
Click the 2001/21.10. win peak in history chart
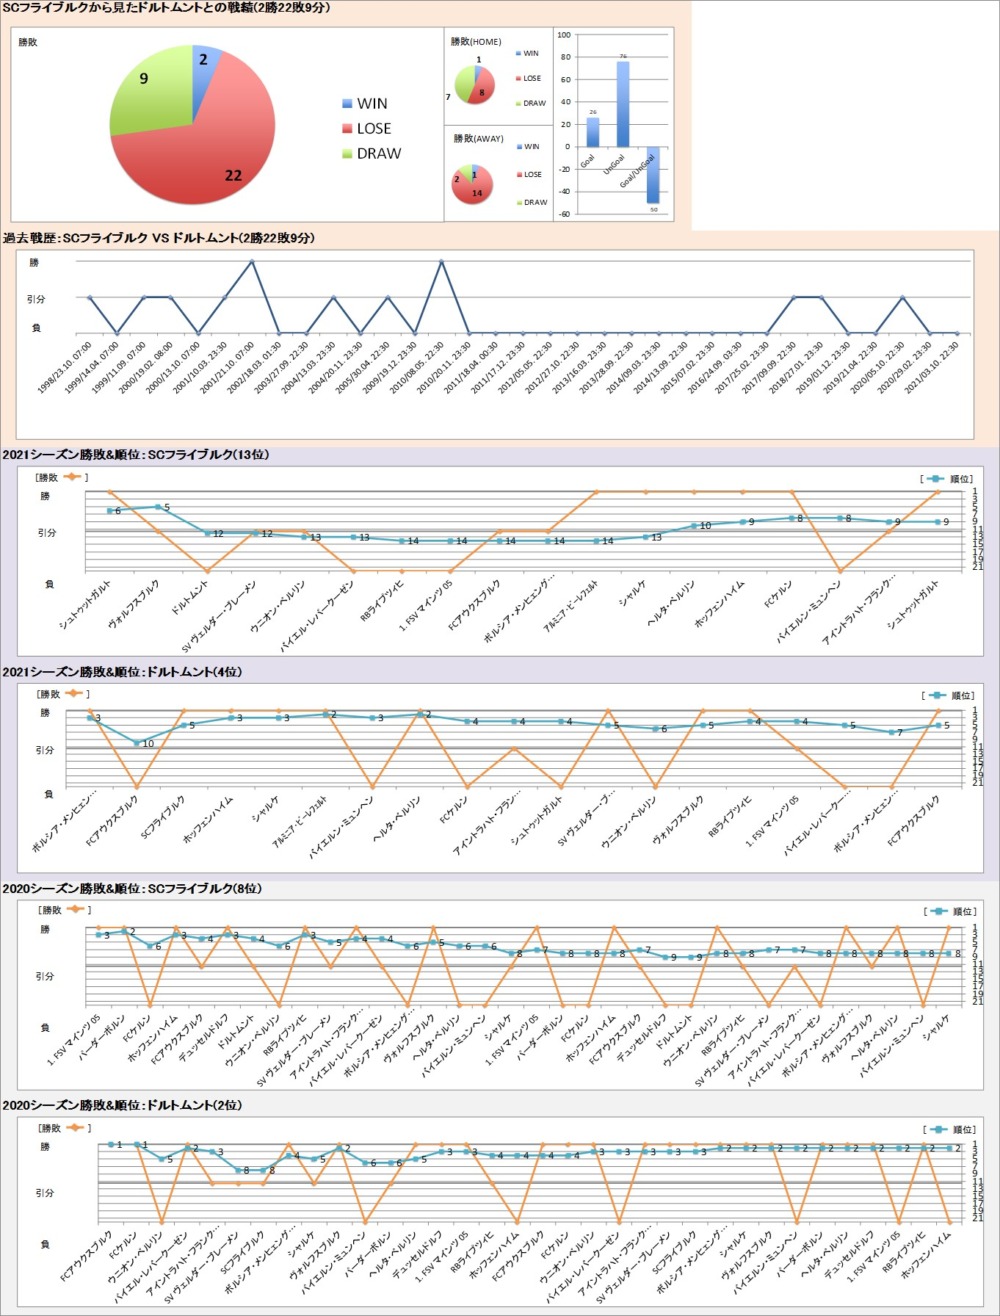click(252, 262)
